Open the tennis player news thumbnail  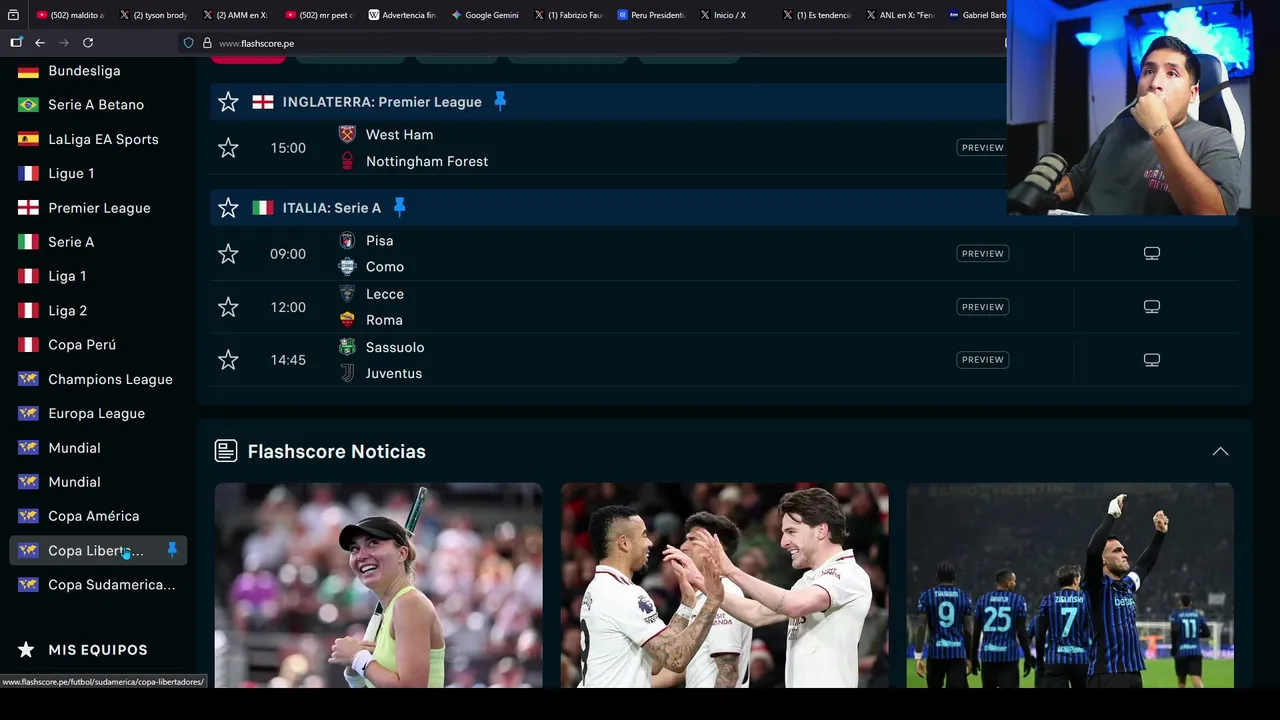pos(378,585)
